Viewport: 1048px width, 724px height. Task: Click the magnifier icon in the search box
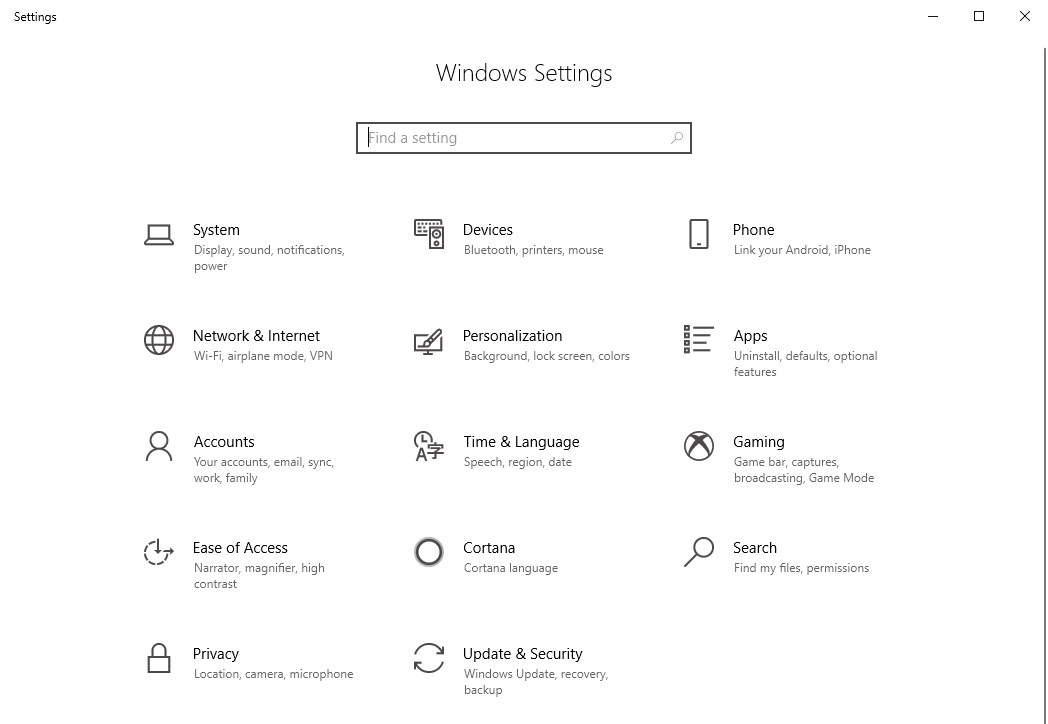[x=677, y=138]
